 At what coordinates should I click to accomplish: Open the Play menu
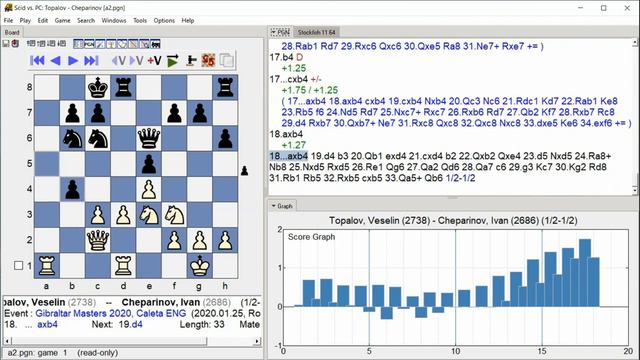(x=25, y=20)
